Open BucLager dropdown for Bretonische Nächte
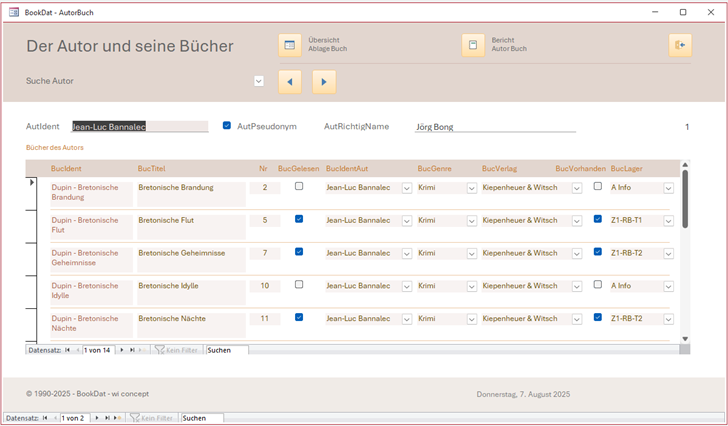Viewport: 728px width, 426px height. pyautogui.click(x=668, y=319)
